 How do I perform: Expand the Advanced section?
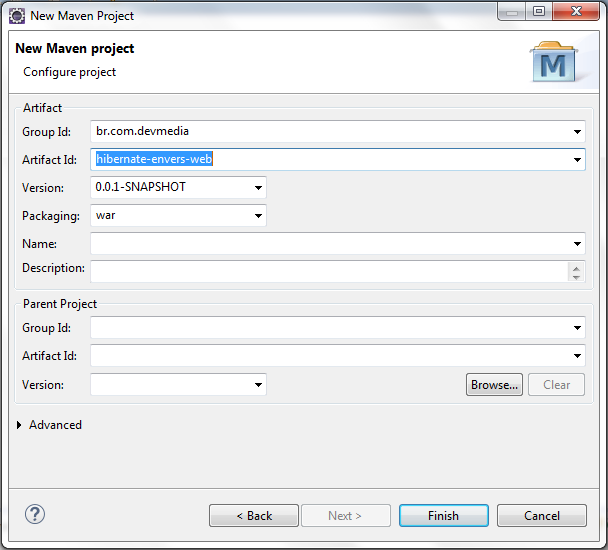point(19,425)
